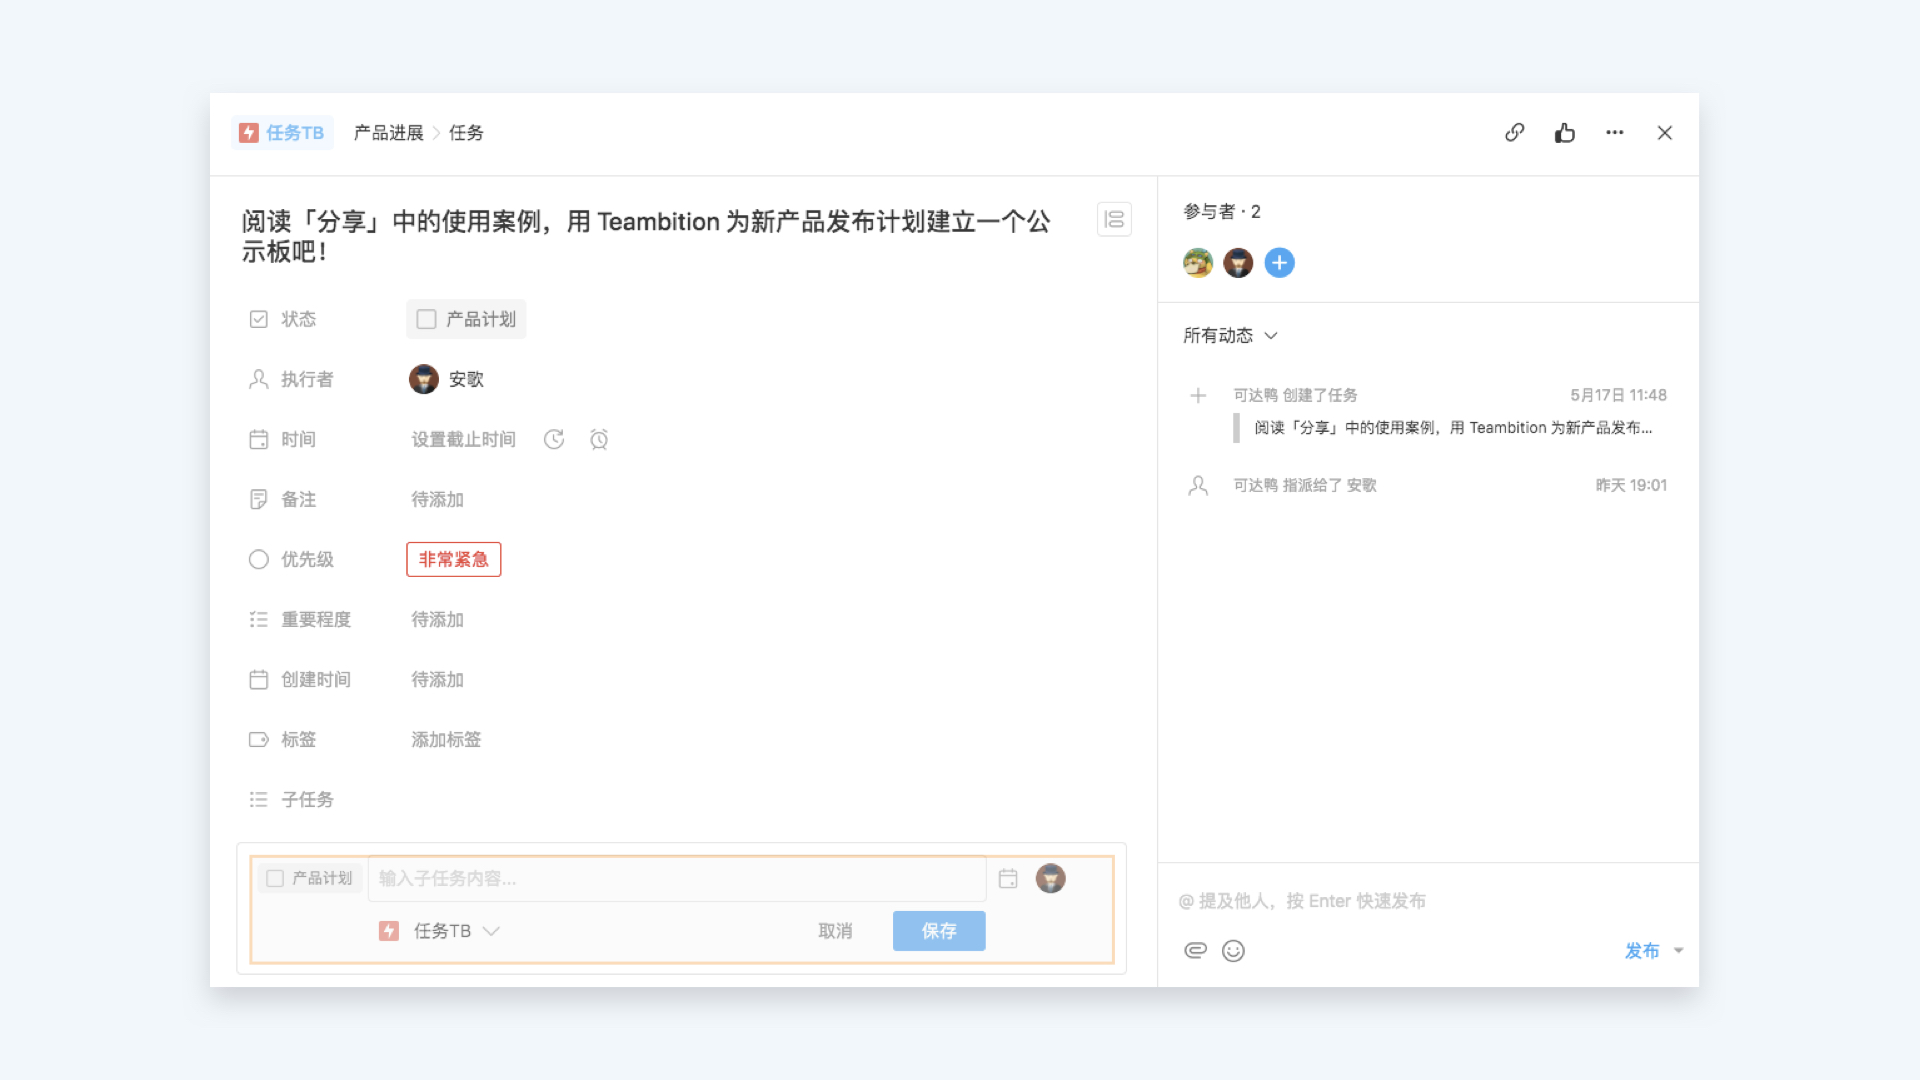
Task: Click the 任务TB project badge
Action: (x=282, y=133)
